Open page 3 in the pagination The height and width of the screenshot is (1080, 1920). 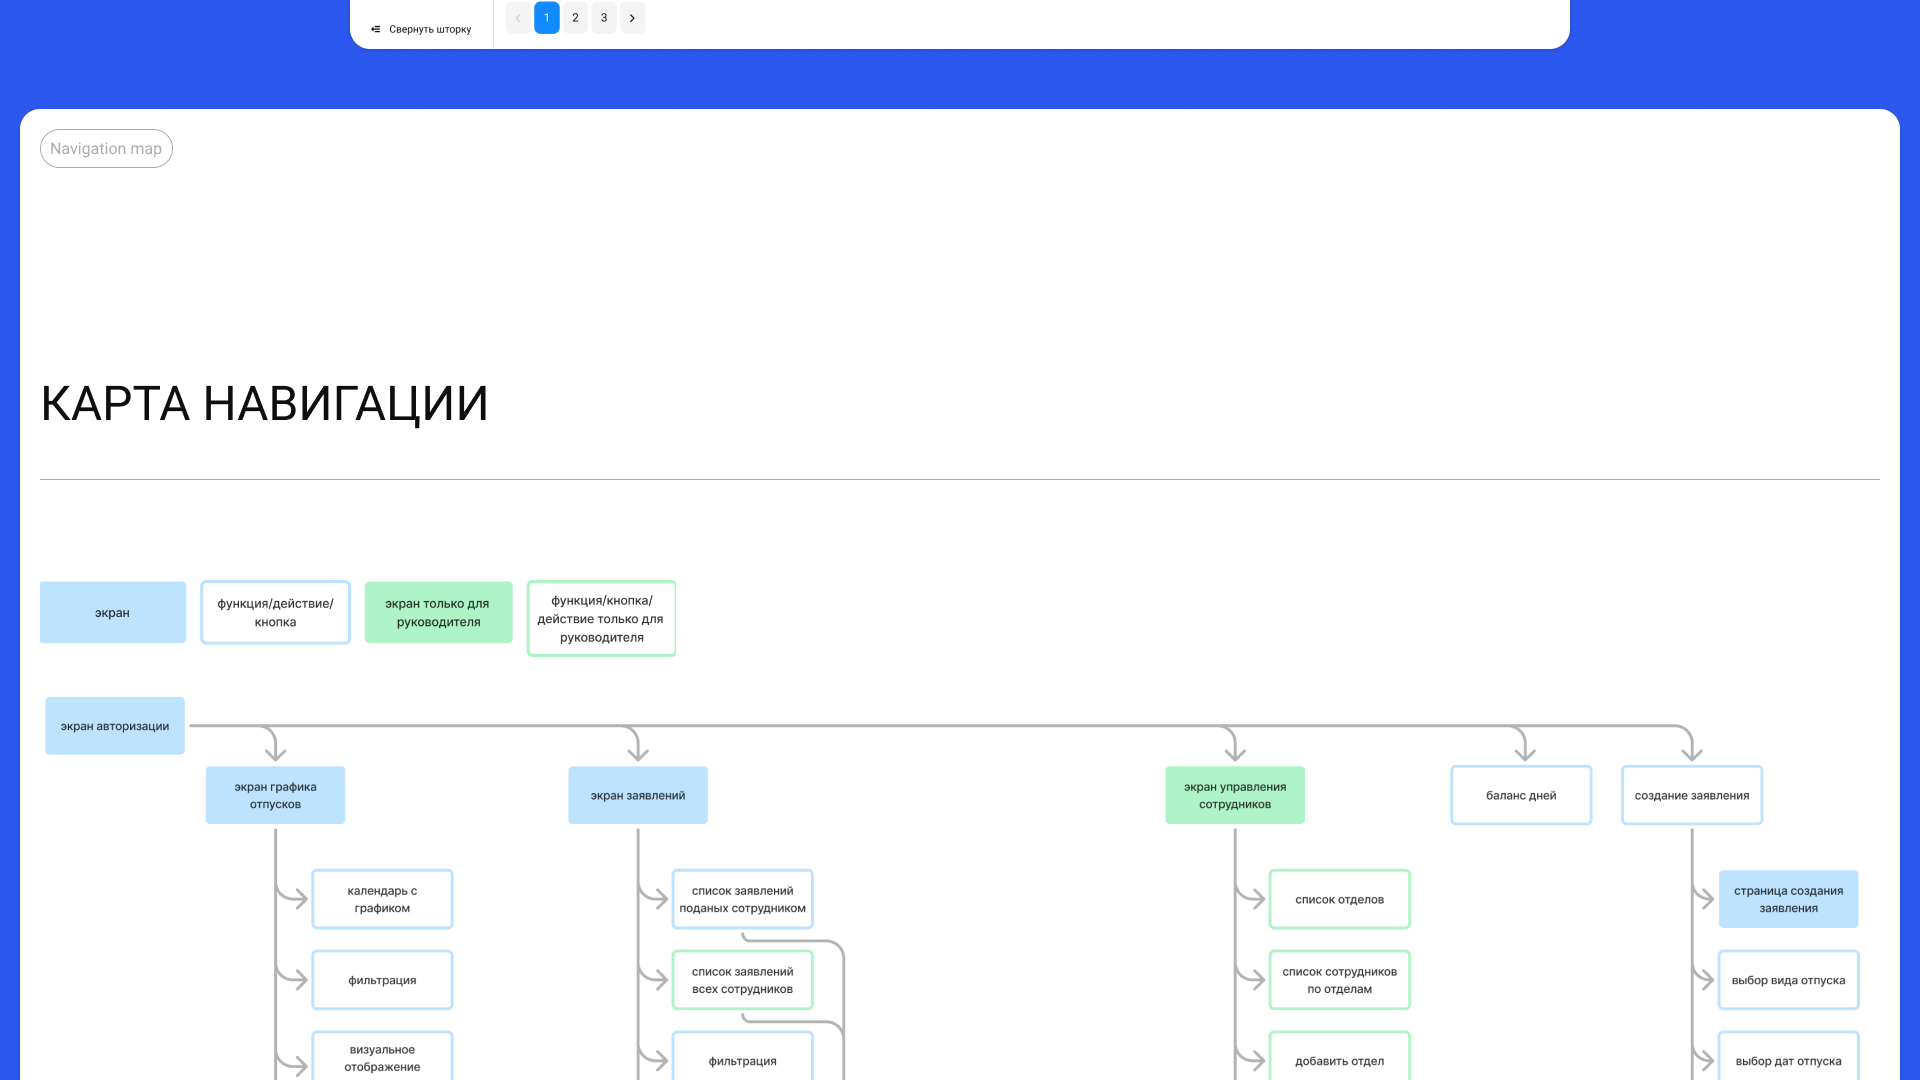tap(604, 18)
